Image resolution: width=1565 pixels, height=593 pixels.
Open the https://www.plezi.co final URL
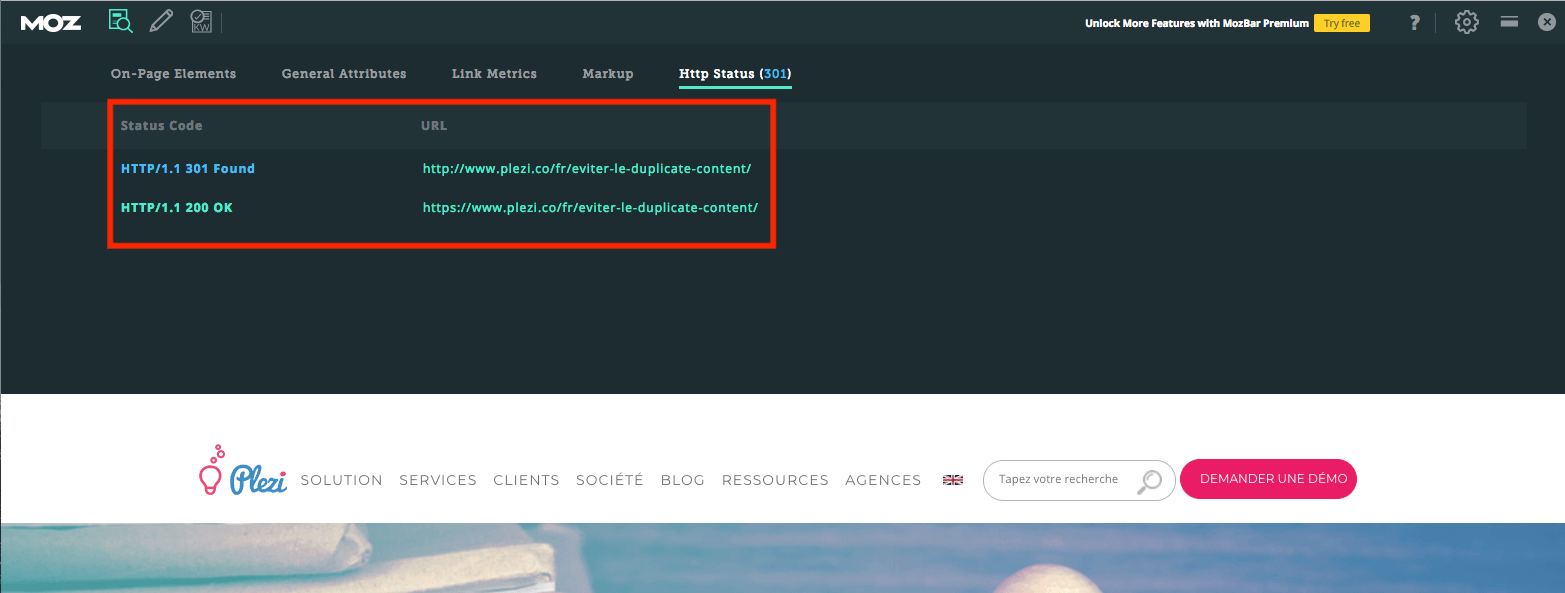click(590, 208)
